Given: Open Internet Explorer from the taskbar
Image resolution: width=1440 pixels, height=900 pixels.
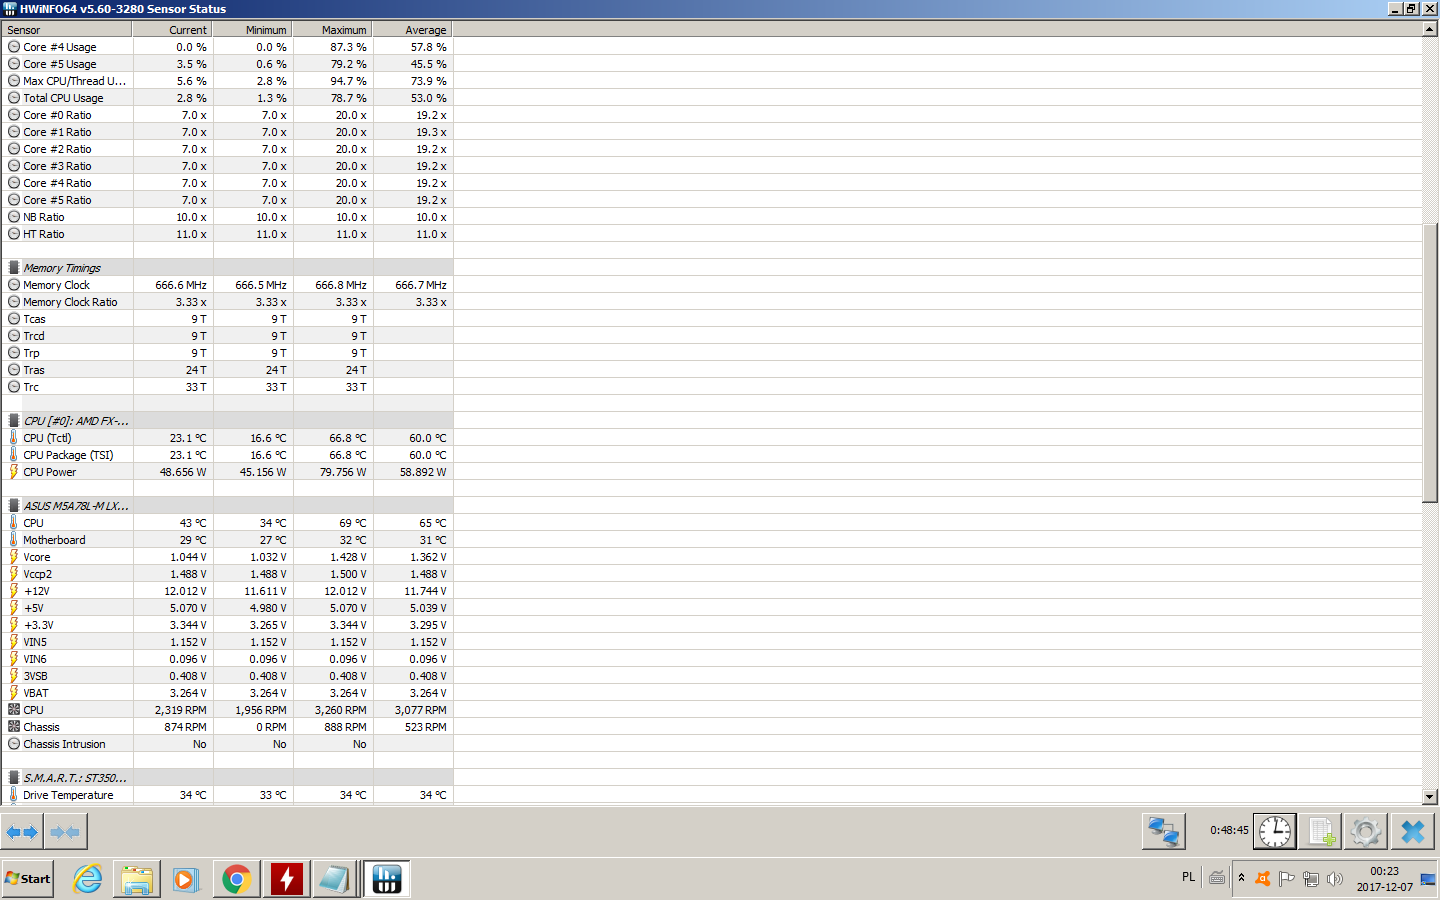Looking at the screenshot, I should point(88,879).
